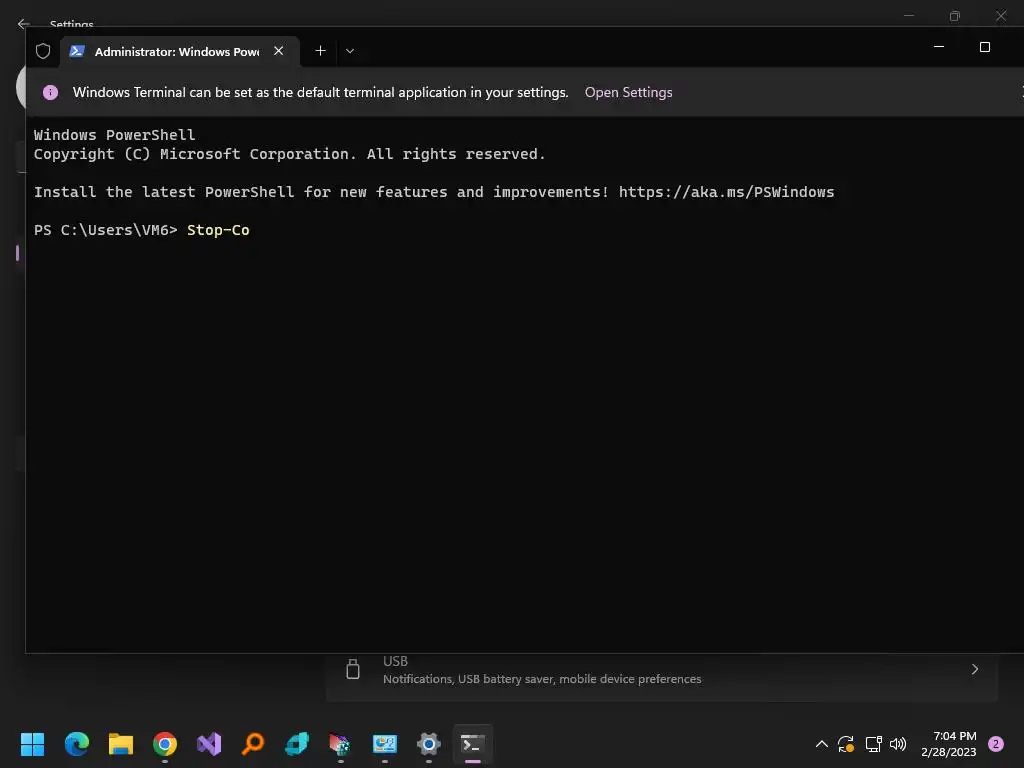Switch to Settings gear in taskbar
Image resolution: width=1024 pixels, height=768 pixels.
pyautogui.click(x=428, y=744)
